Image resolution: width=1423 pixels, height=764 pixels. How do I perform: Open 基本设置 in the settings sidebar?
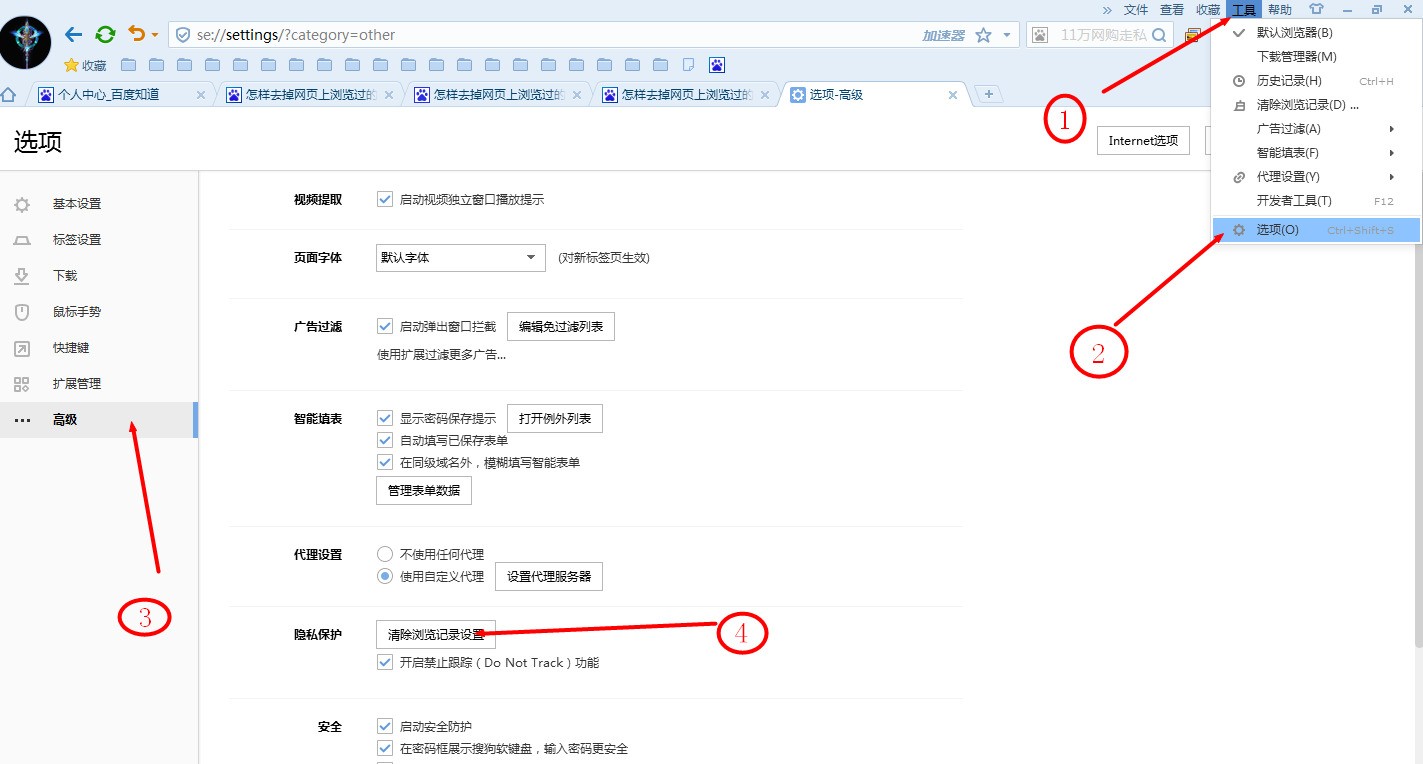(76, 203)
